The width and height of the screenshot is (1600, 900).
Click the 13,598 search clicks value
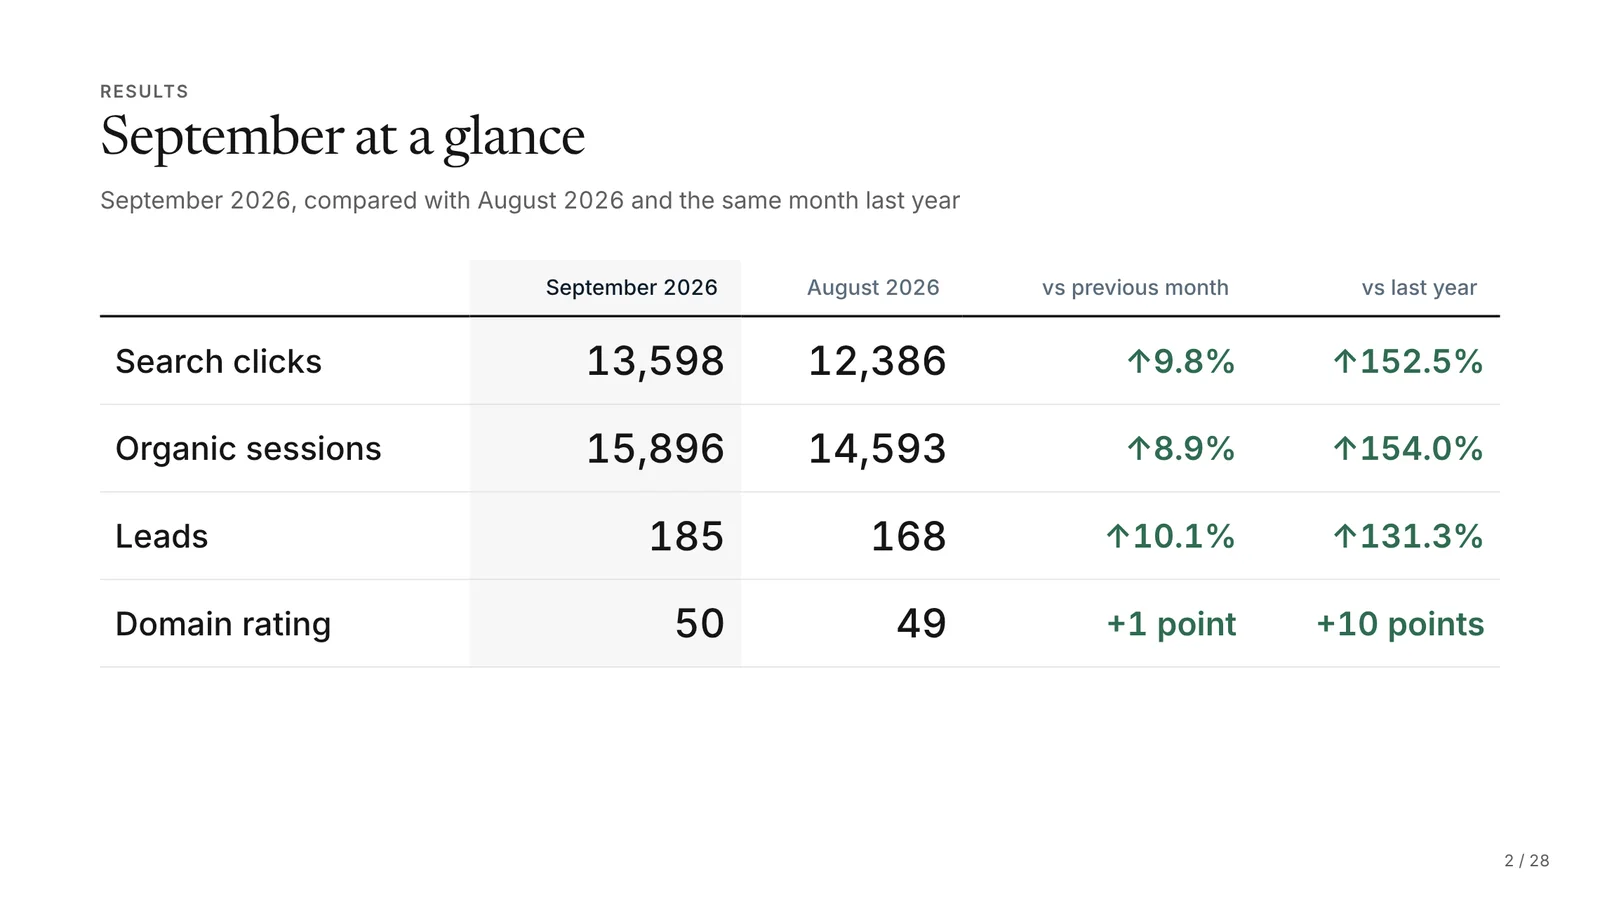[655, 361]
